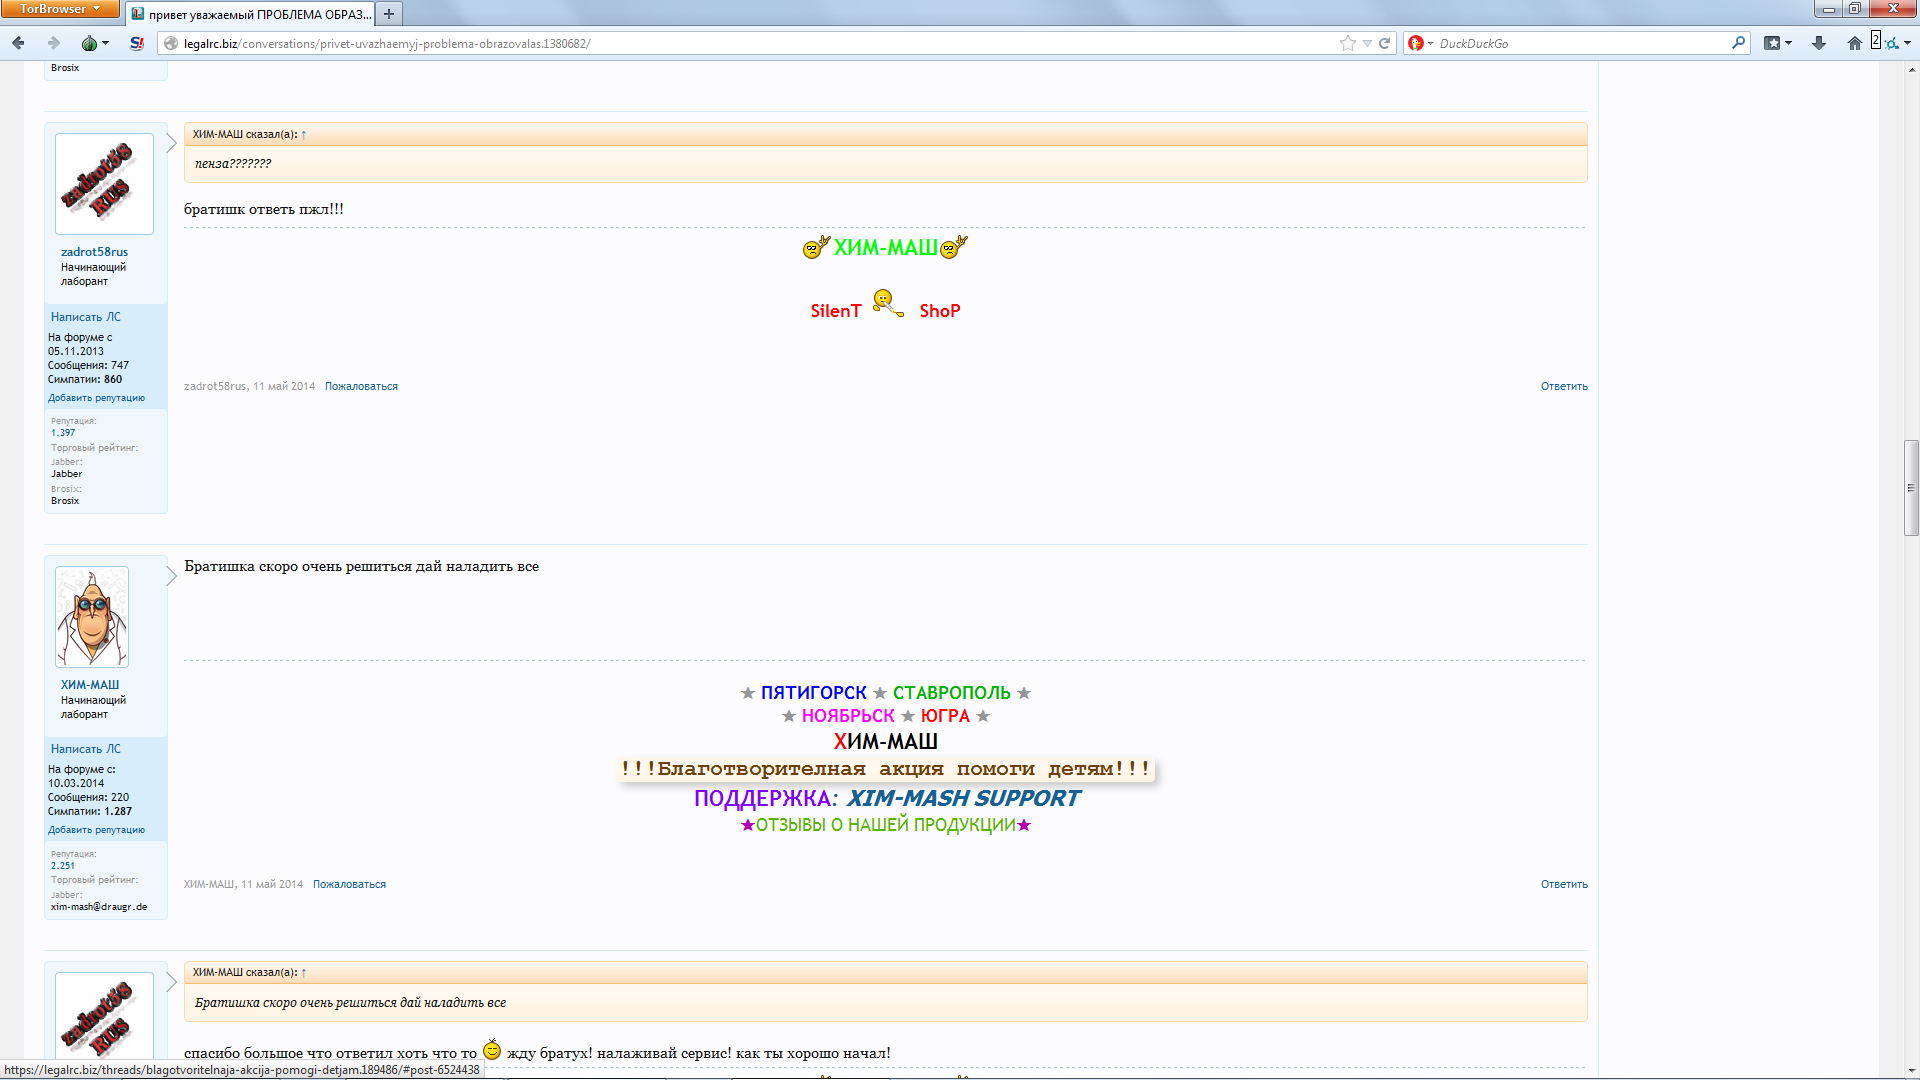Click Ответить on ХИМ-МАШ's post
This screenshot has width=1920, height=1080.
coord(1563,884)
